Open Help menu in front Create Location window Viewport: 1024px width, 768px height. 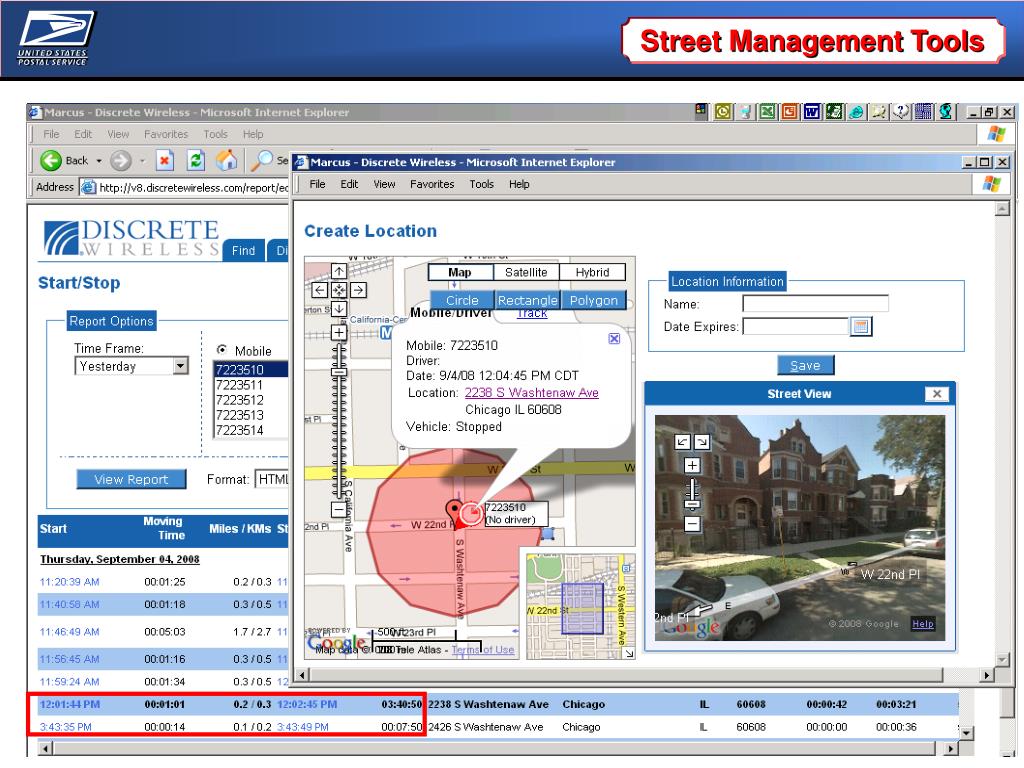519,184
